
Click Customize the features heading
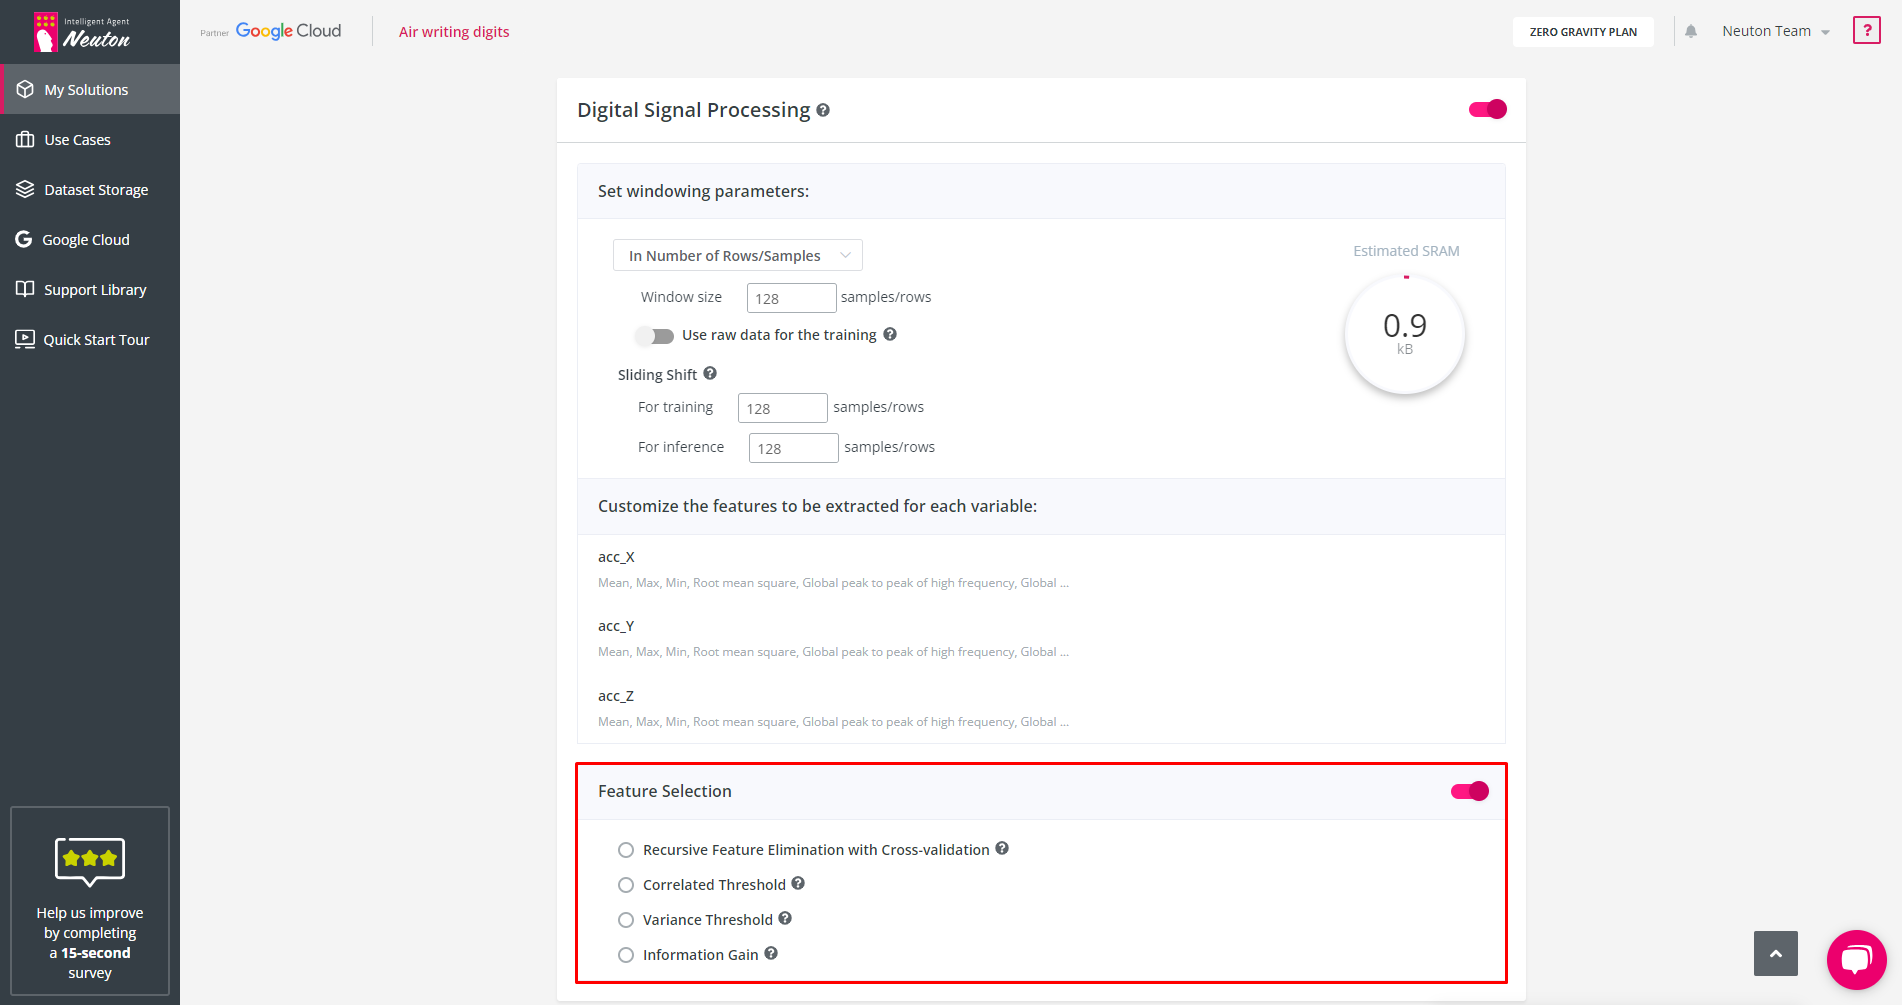click(817, 506)
